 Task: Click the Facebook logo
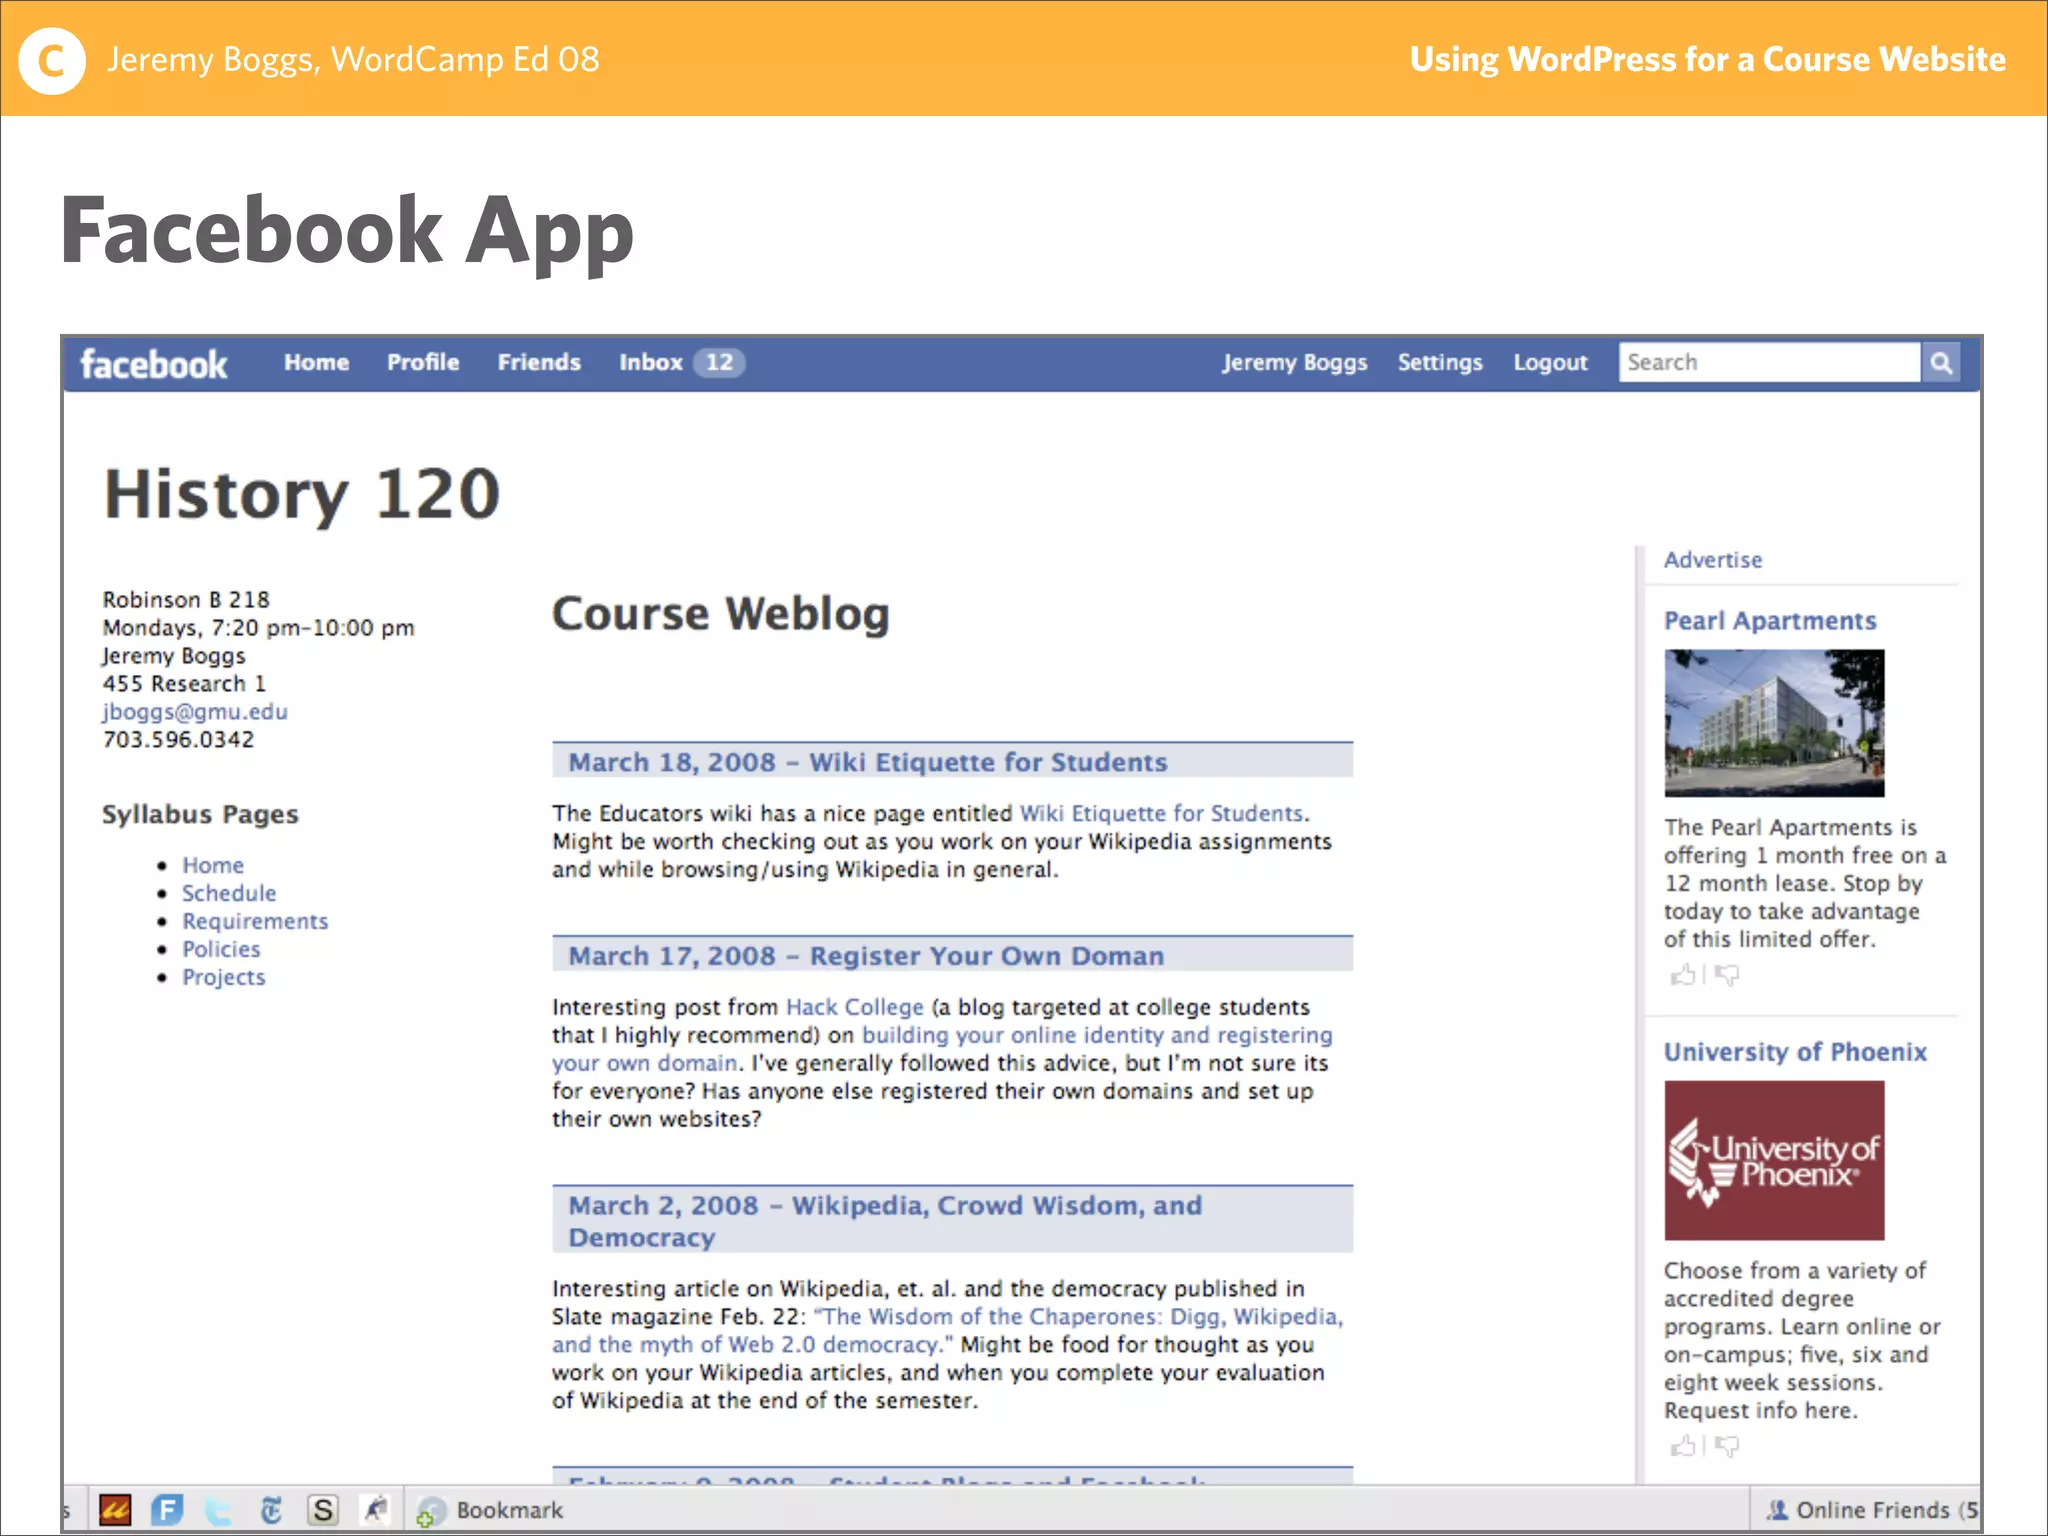pos(154,364)
